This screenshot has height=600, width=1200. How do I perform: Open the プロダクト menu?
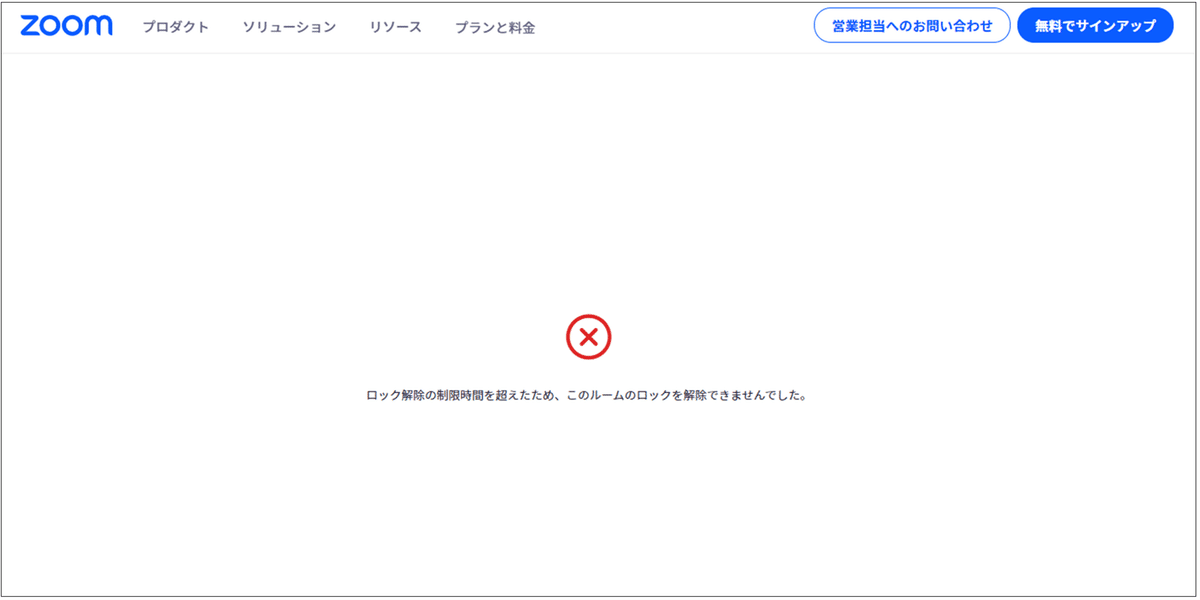pos(176,27)
